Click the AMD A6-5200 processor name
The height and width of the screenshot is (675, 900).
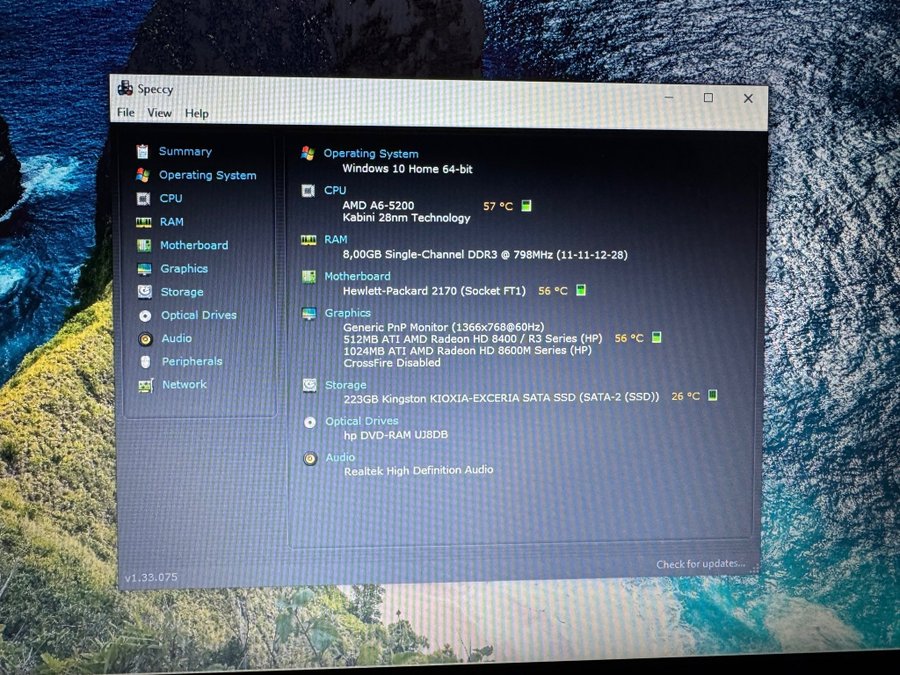tap(378, 205)
